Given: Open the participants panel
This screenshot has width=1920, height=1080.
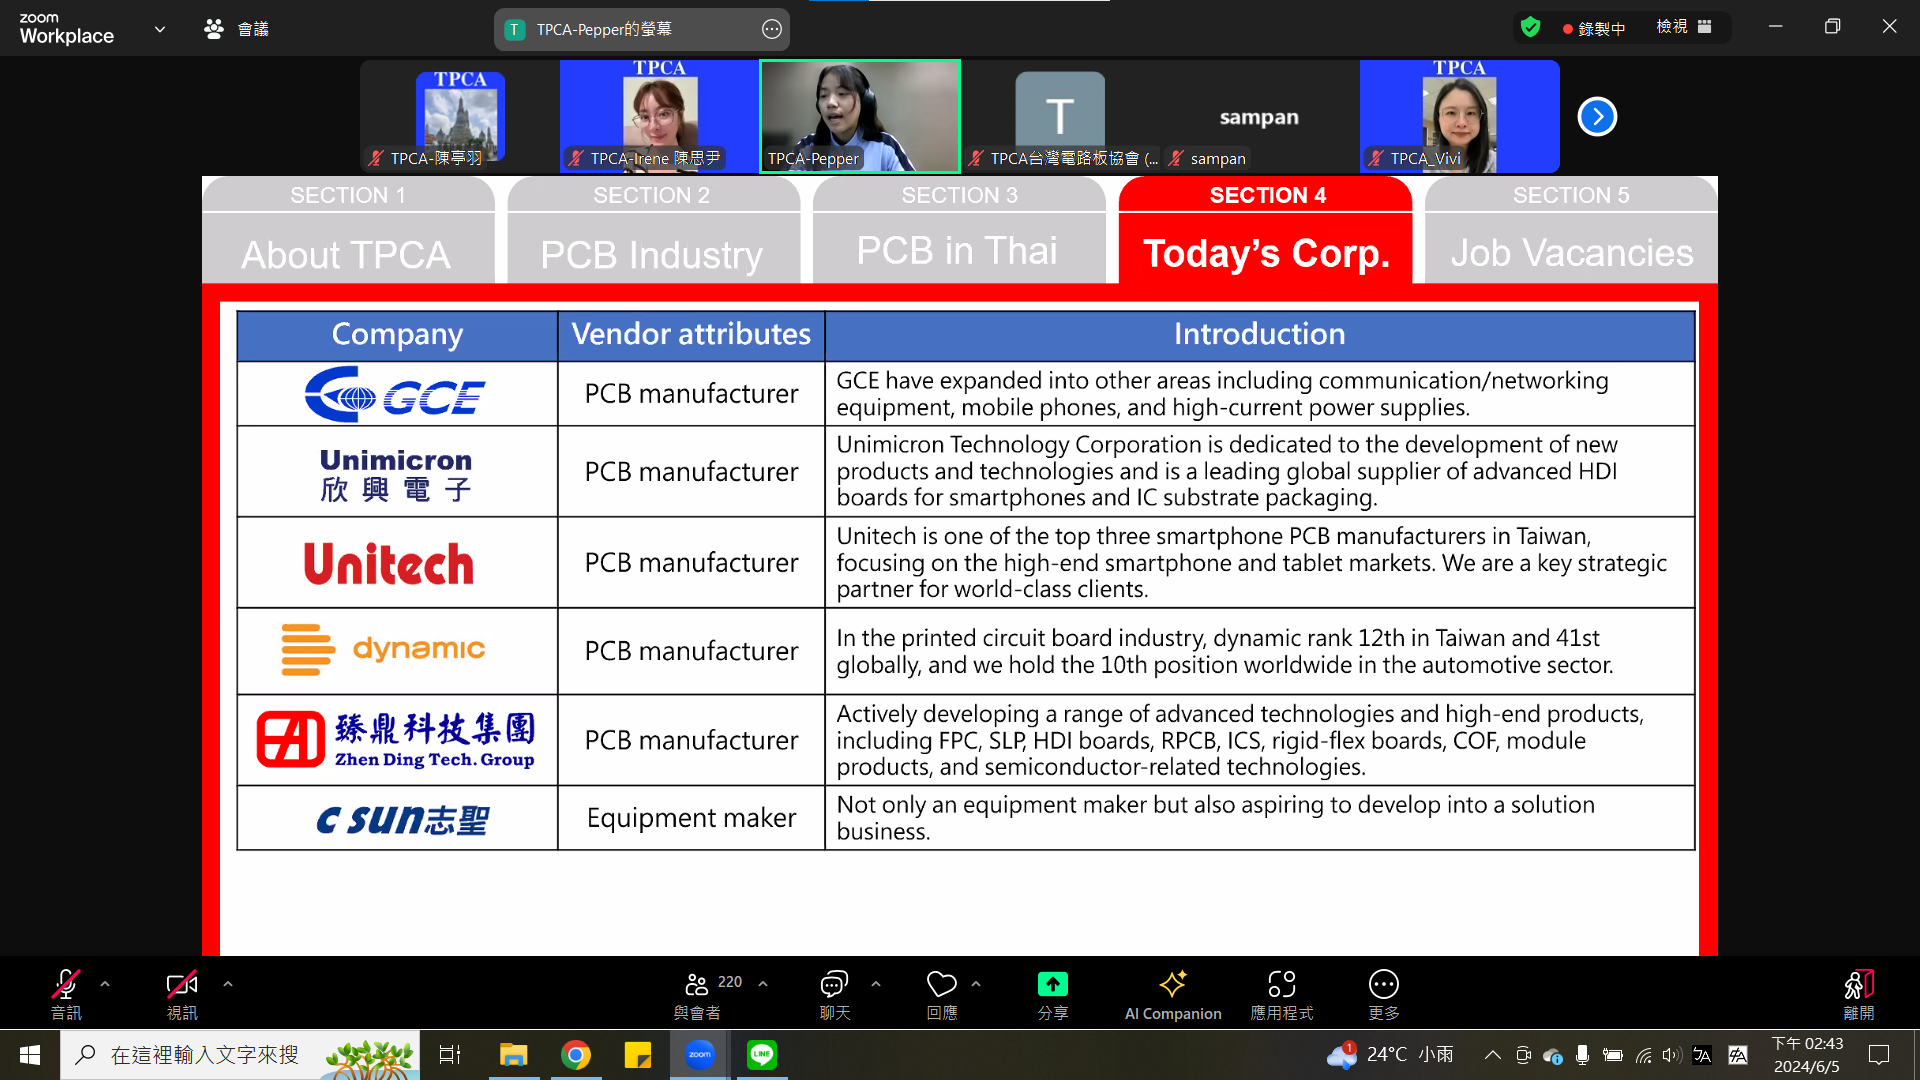Looking at the screenshot, I should pos(697,994).
